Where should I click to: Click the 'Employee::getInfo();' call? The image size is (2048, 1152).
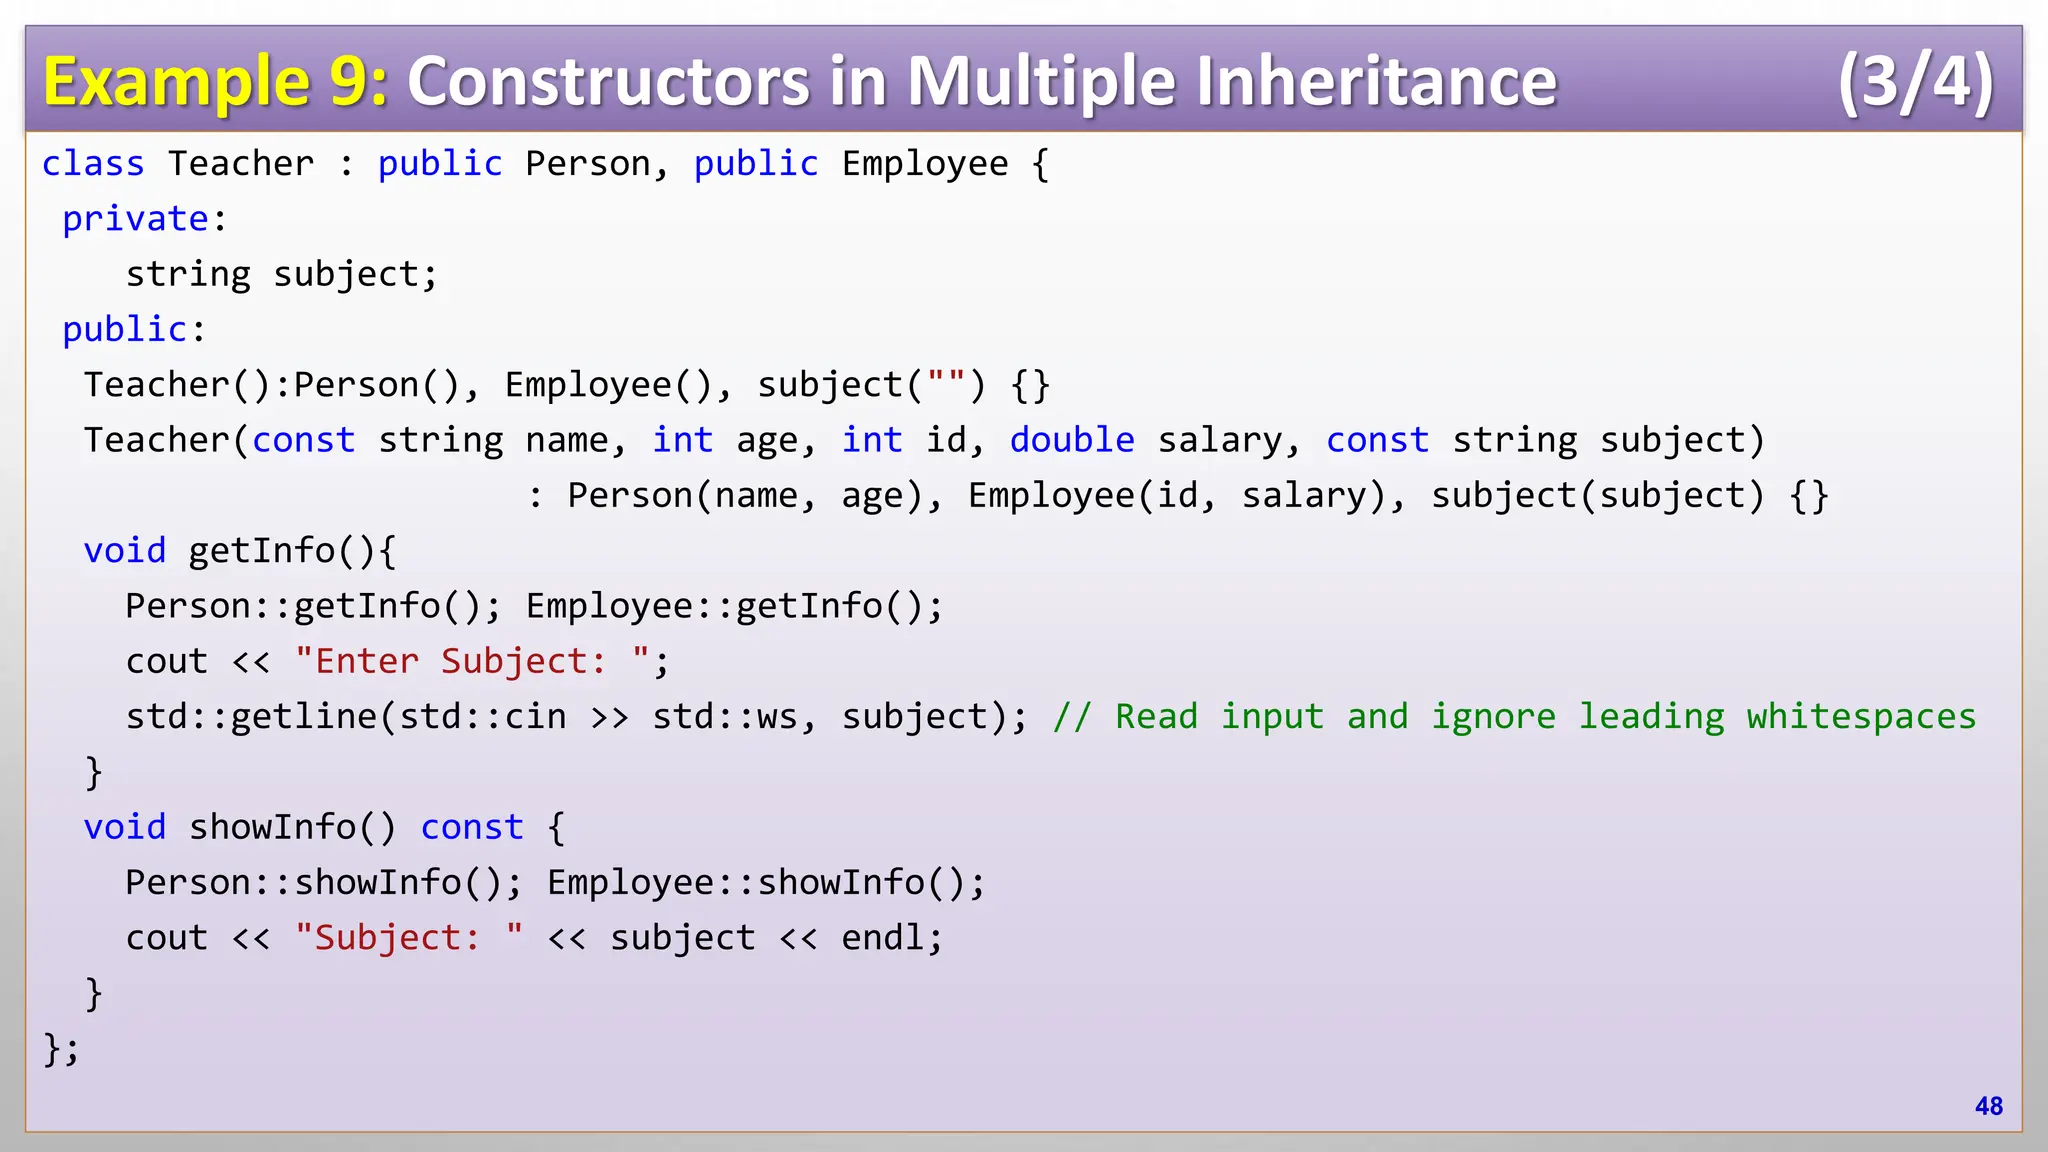tap(734, 606)
